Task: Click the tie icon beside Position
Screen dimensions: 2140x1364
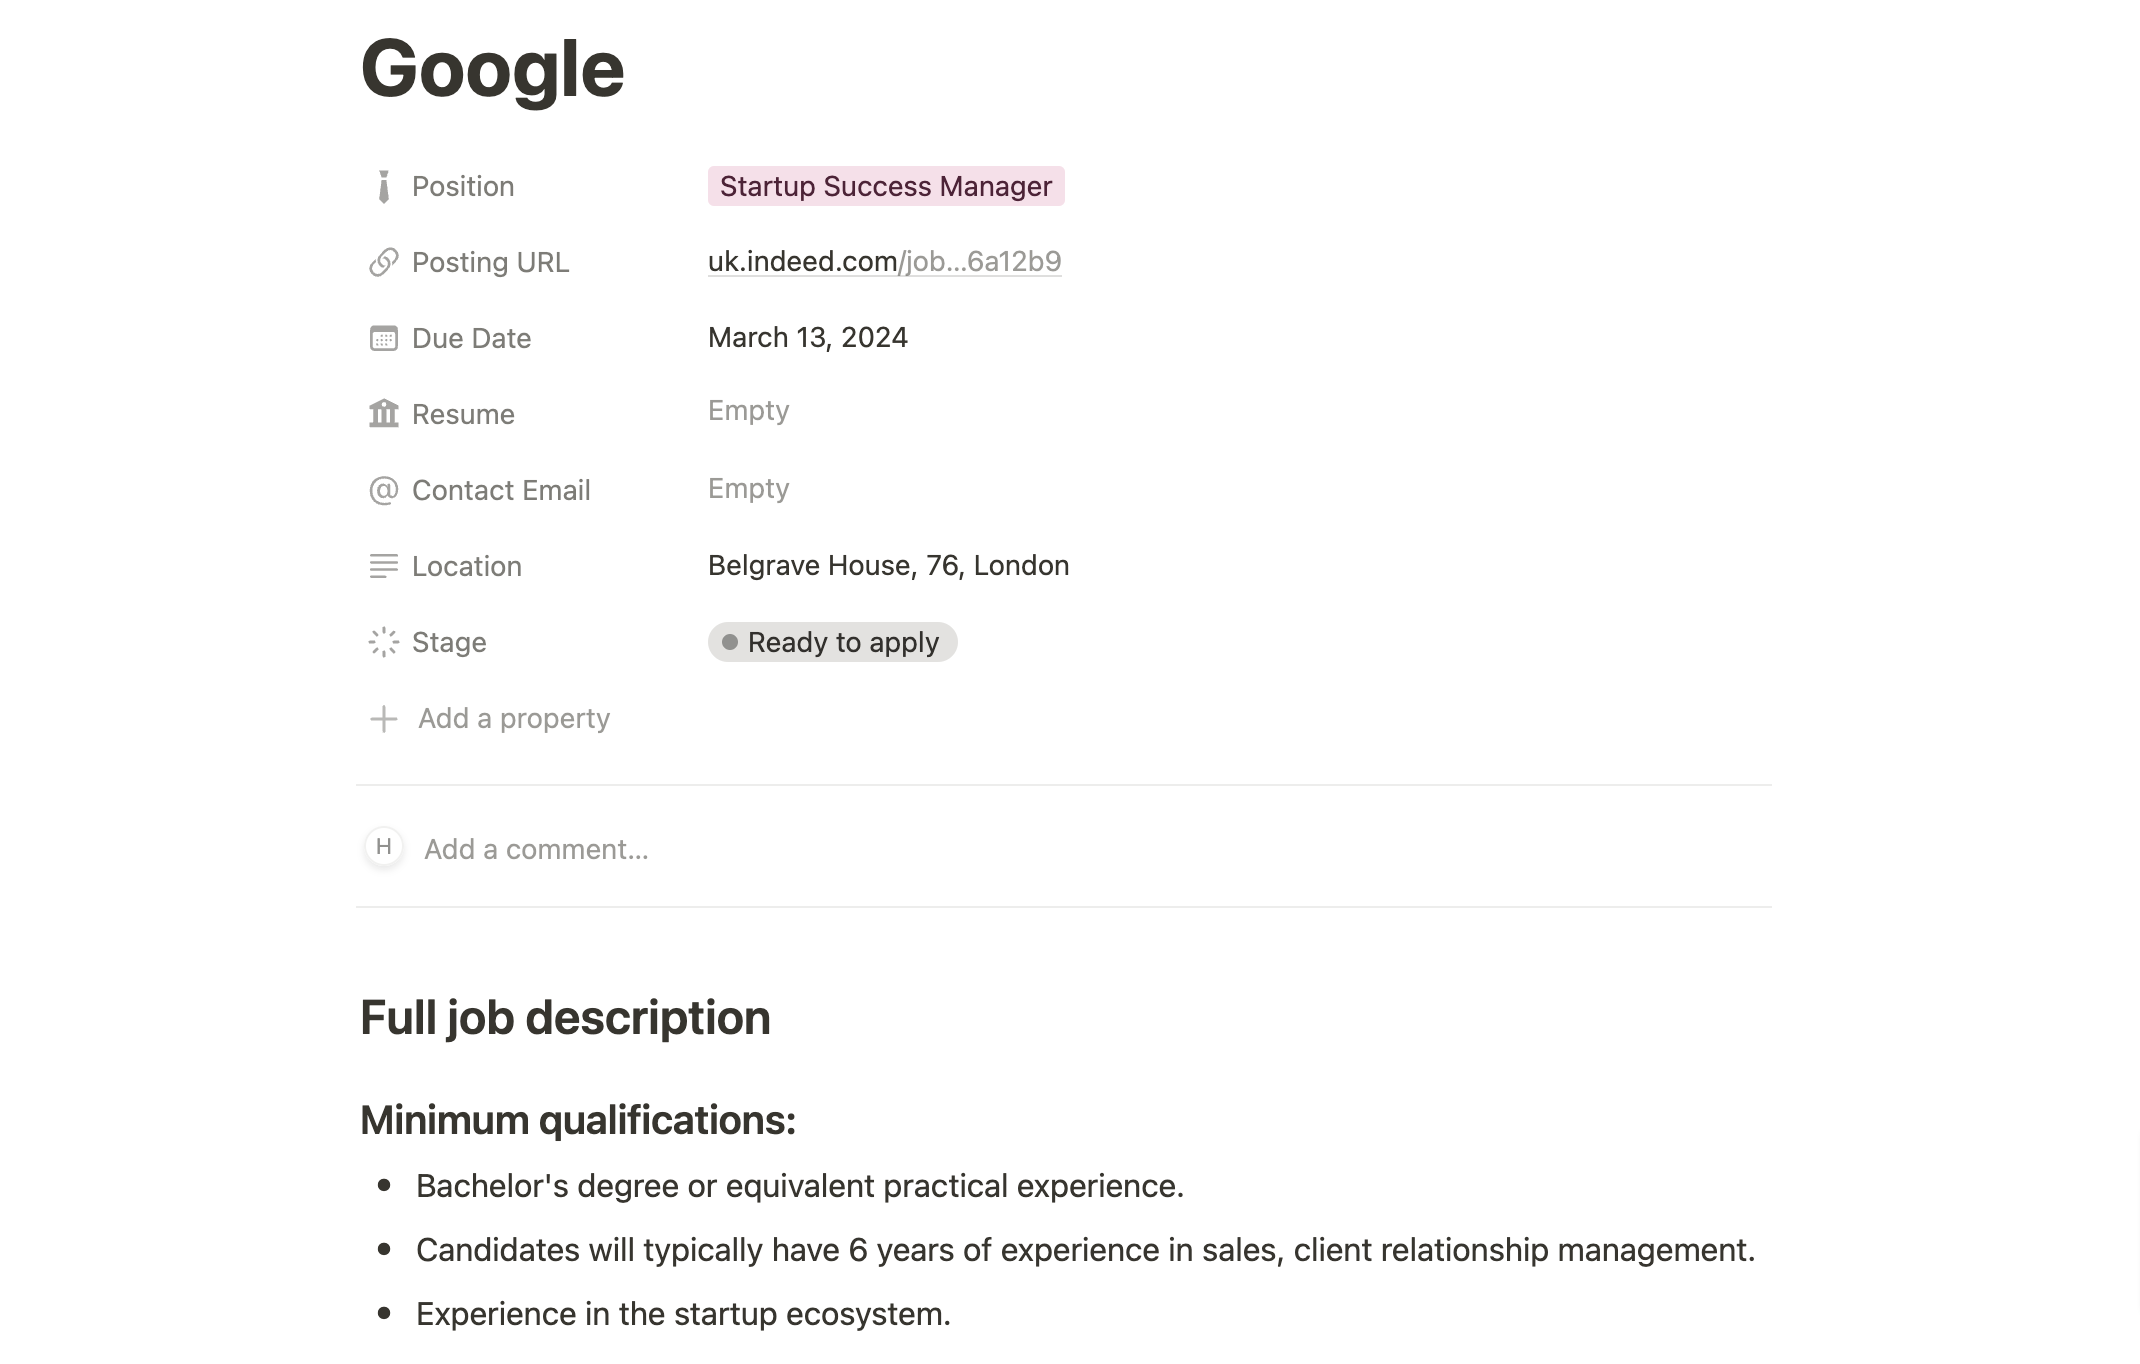Action: tap(384, 187)
